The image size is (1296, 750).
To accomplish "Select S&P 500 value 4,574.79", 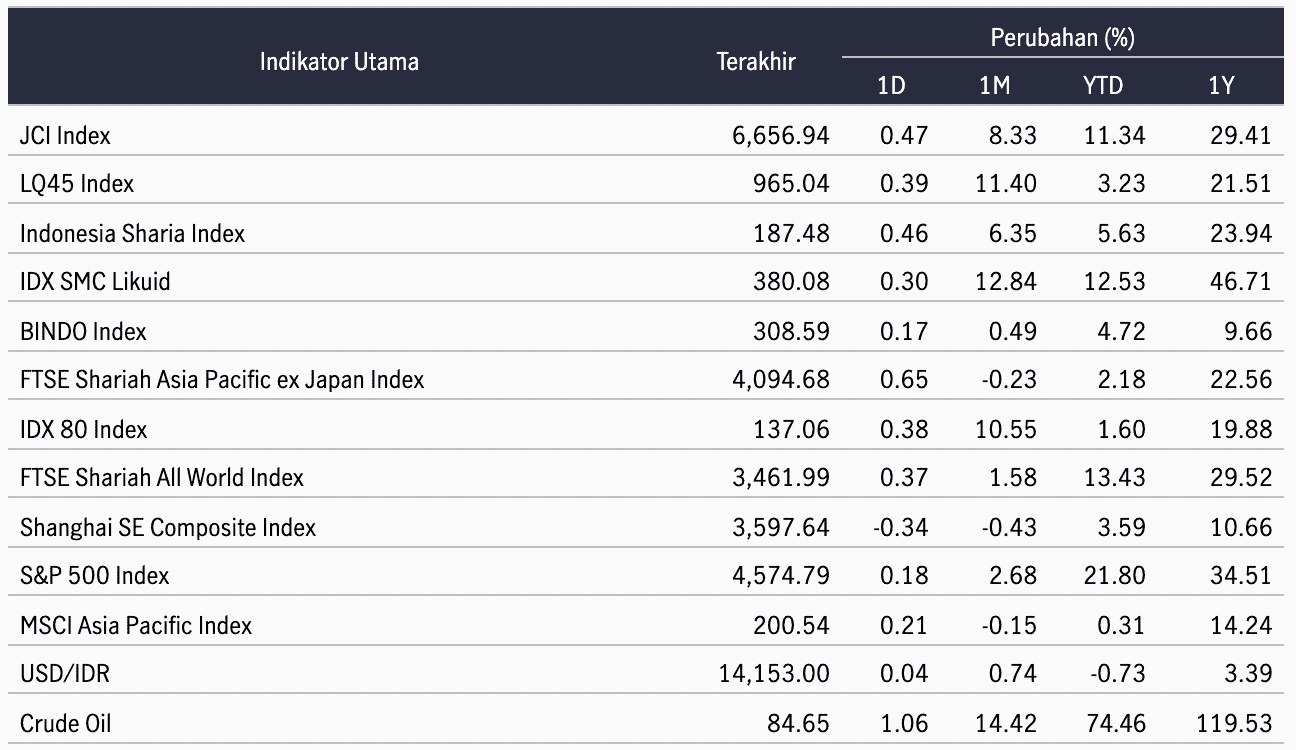I will (x=781, y=576).
